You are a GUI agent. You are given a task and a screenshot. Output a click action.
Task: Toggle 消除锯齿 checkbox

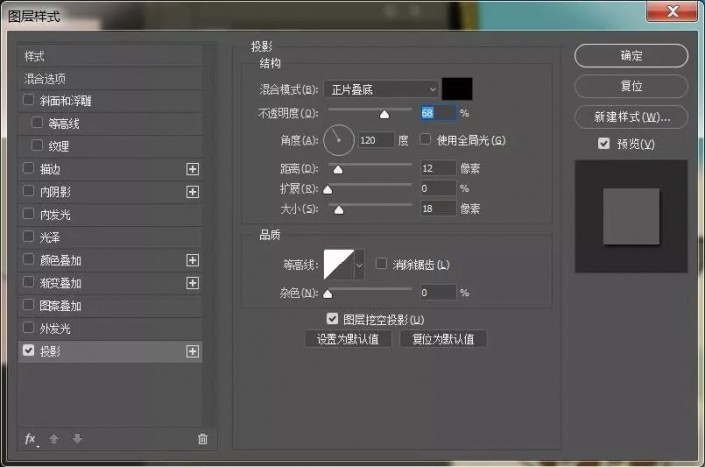pos(381,264)
